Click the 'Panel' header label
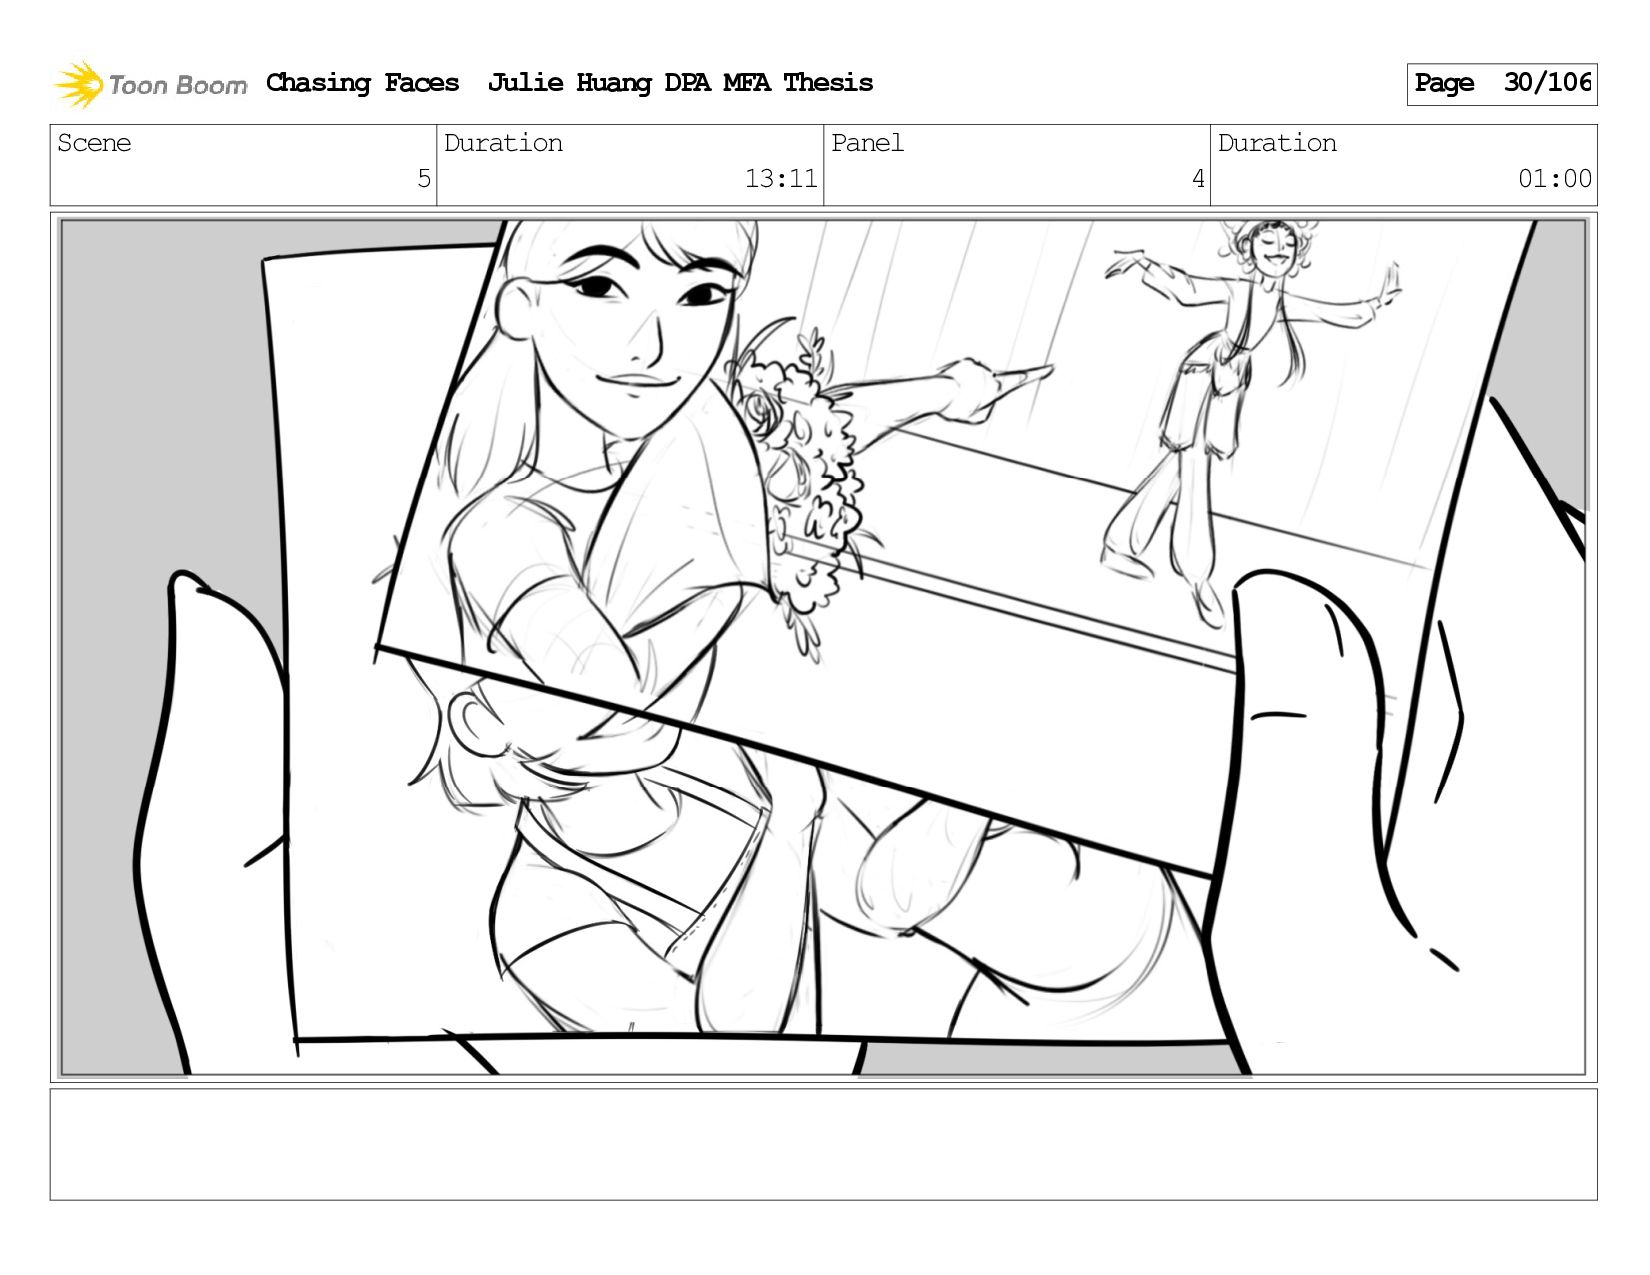The height and width of the screenshot is (1275, 1650). (x=867, y=143)
